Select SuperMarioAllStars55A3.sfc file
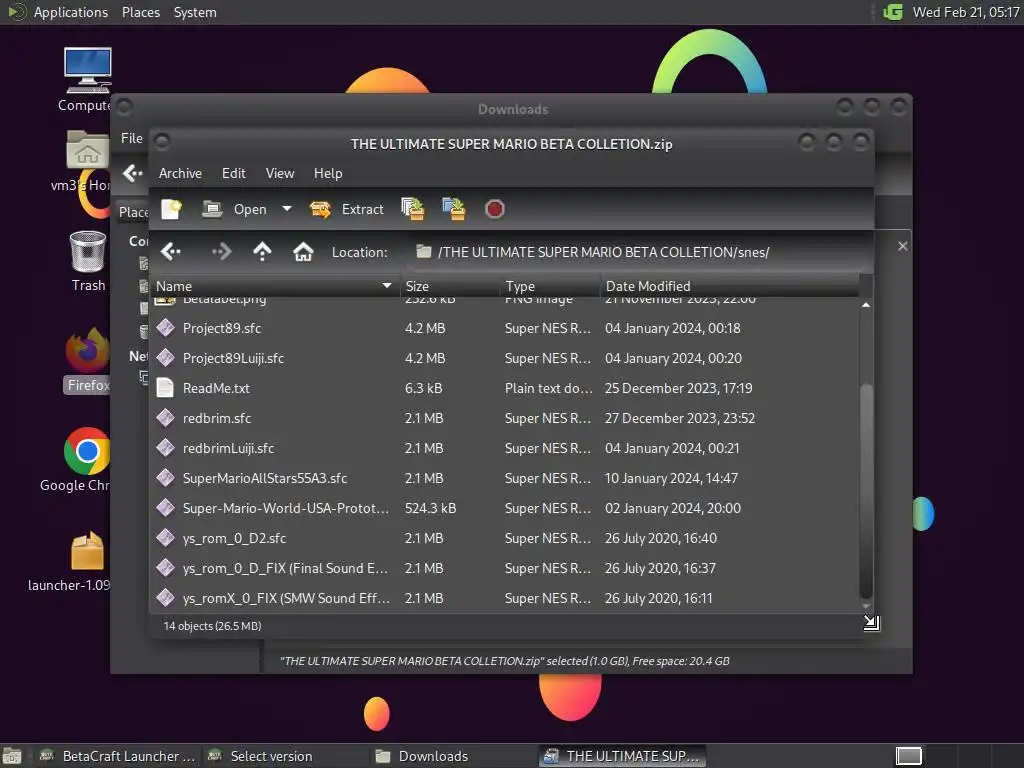 click(x=505, y=478)
